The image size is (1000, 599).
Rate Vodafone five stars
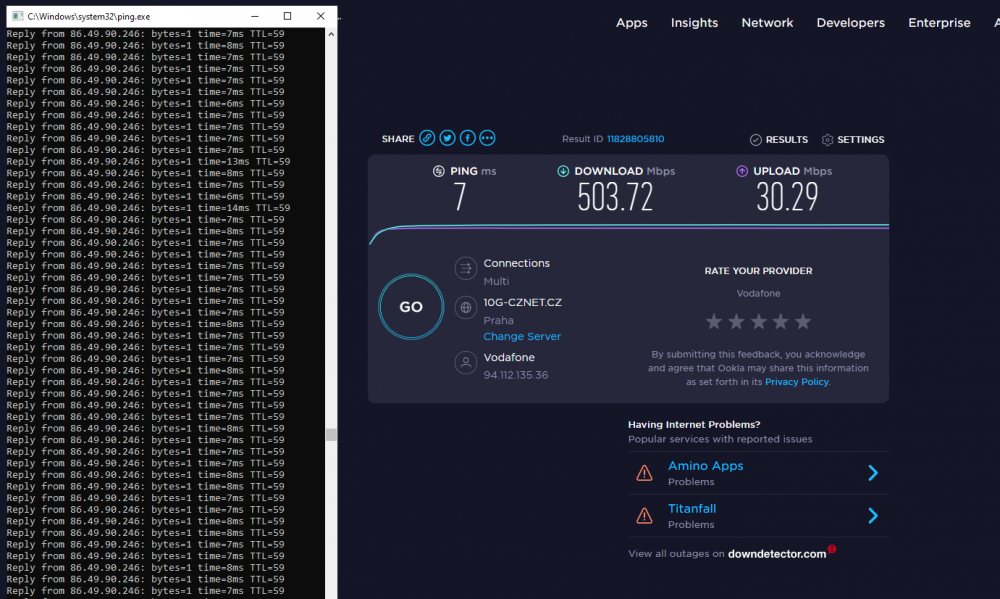tap(803, 322)
